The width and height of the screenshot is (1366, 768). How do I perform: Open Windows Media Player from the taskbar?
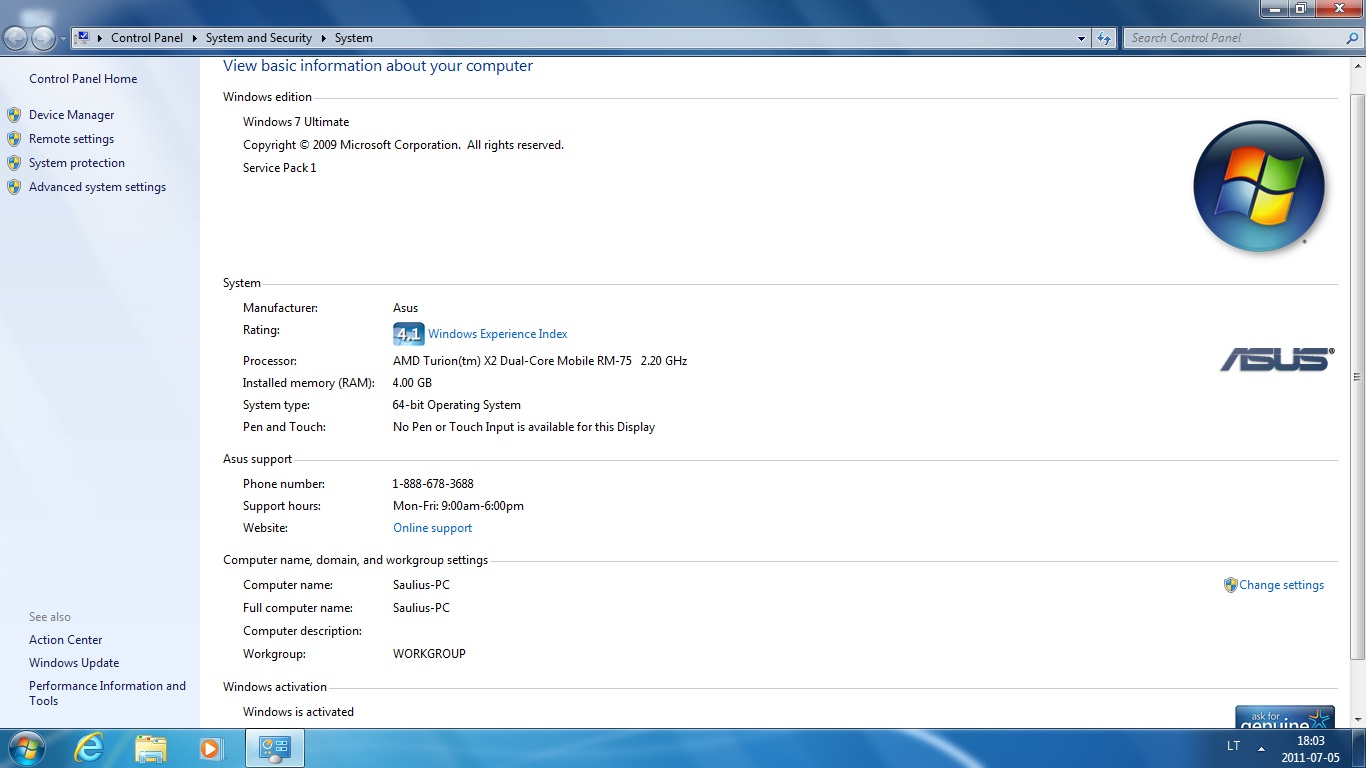click(x=210, y=748)
